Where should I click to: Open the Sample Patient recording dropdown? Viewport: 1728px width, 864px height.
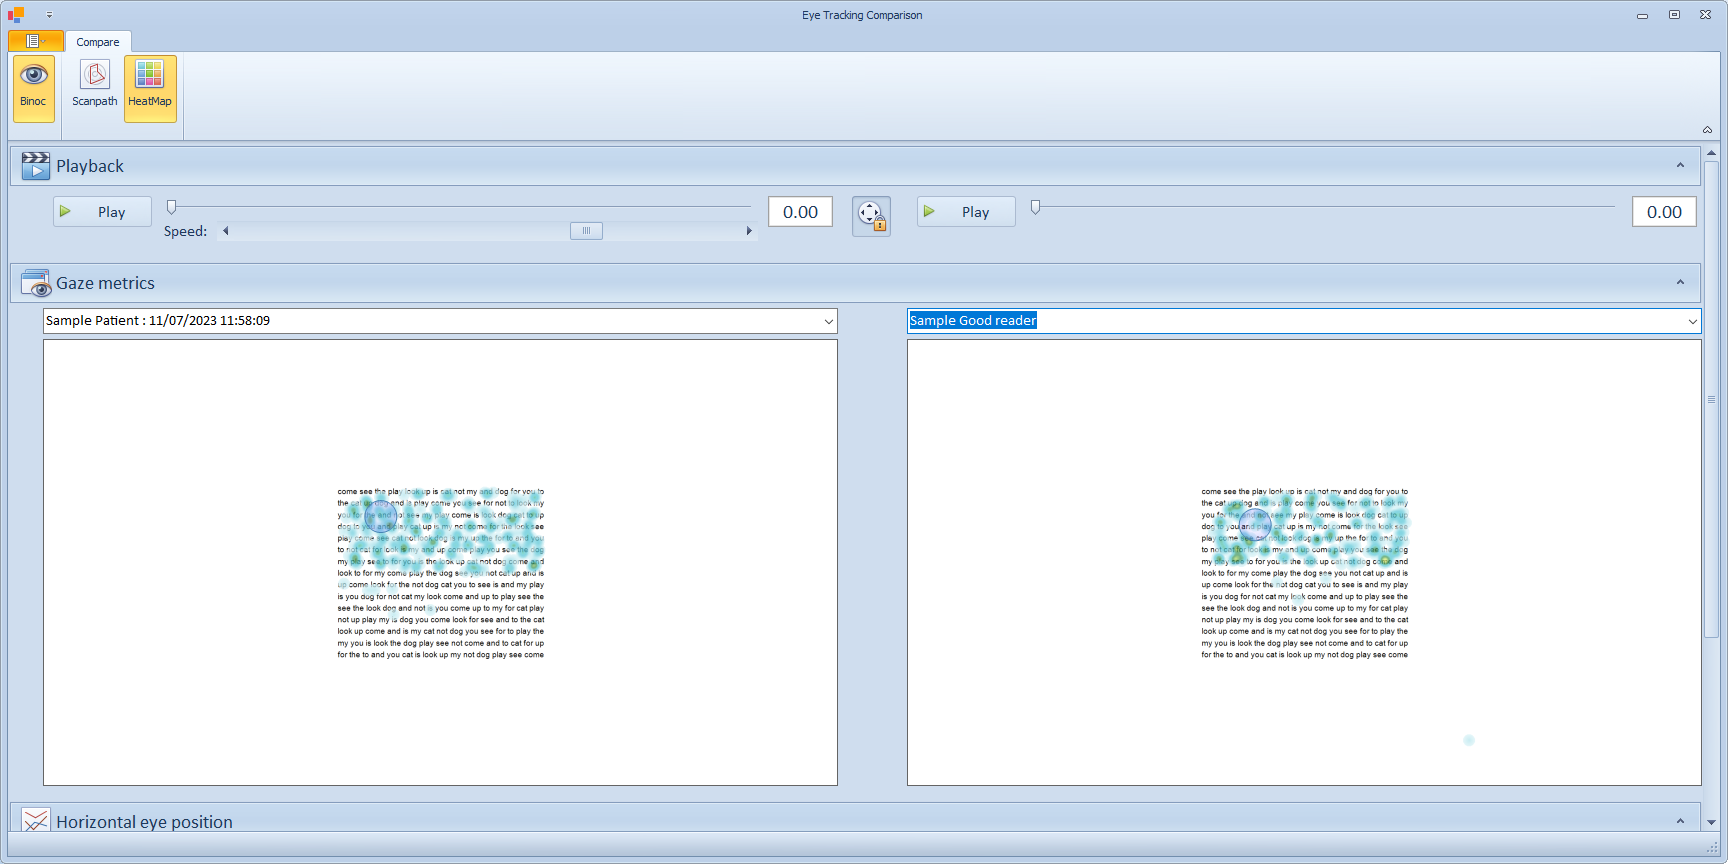tap(828, 321)
